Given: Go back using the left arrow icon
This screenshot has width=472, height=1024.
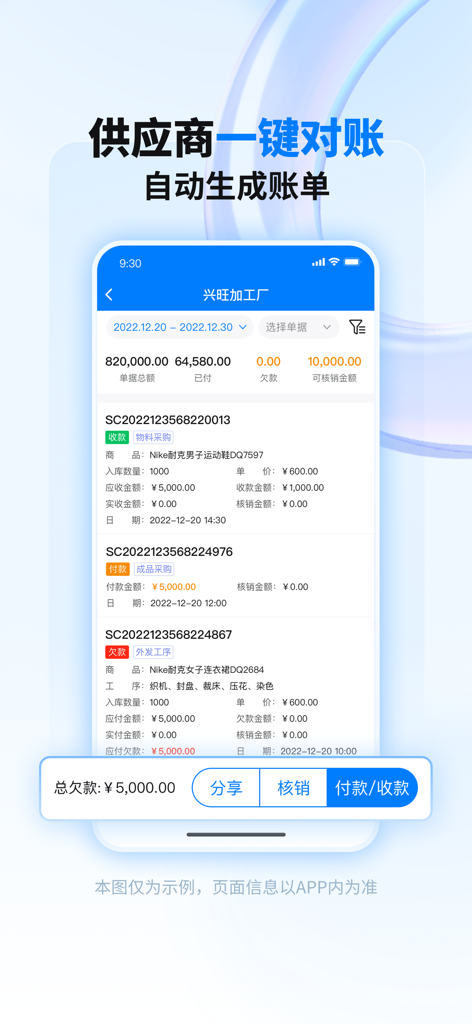Looking at the screenshot, I should [109, 295].
